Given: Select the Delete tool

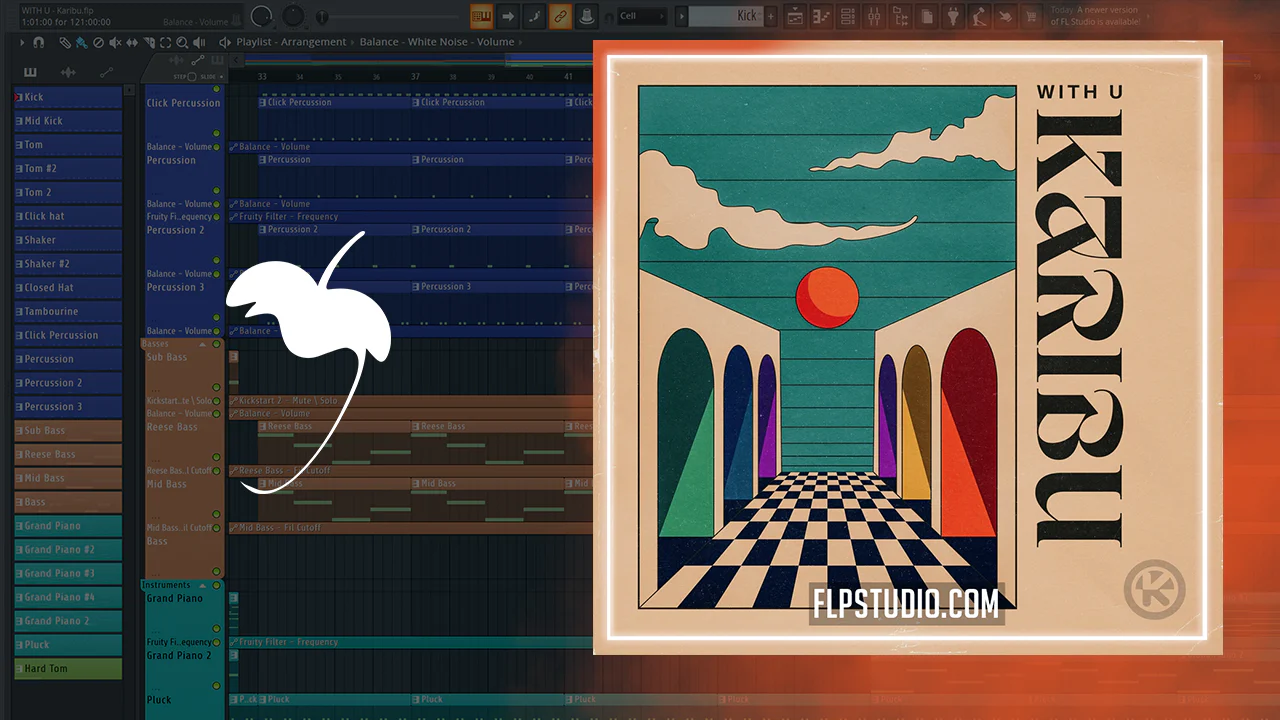Looking at the screenshot, I should point(98,43).
